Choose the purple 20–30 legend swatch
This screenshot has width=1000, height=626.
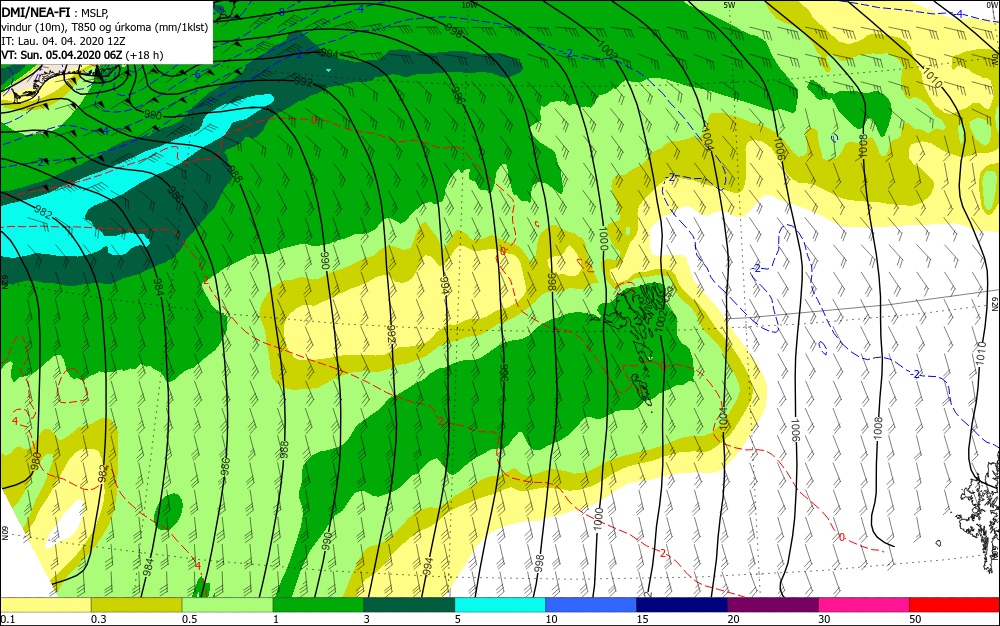772,605
